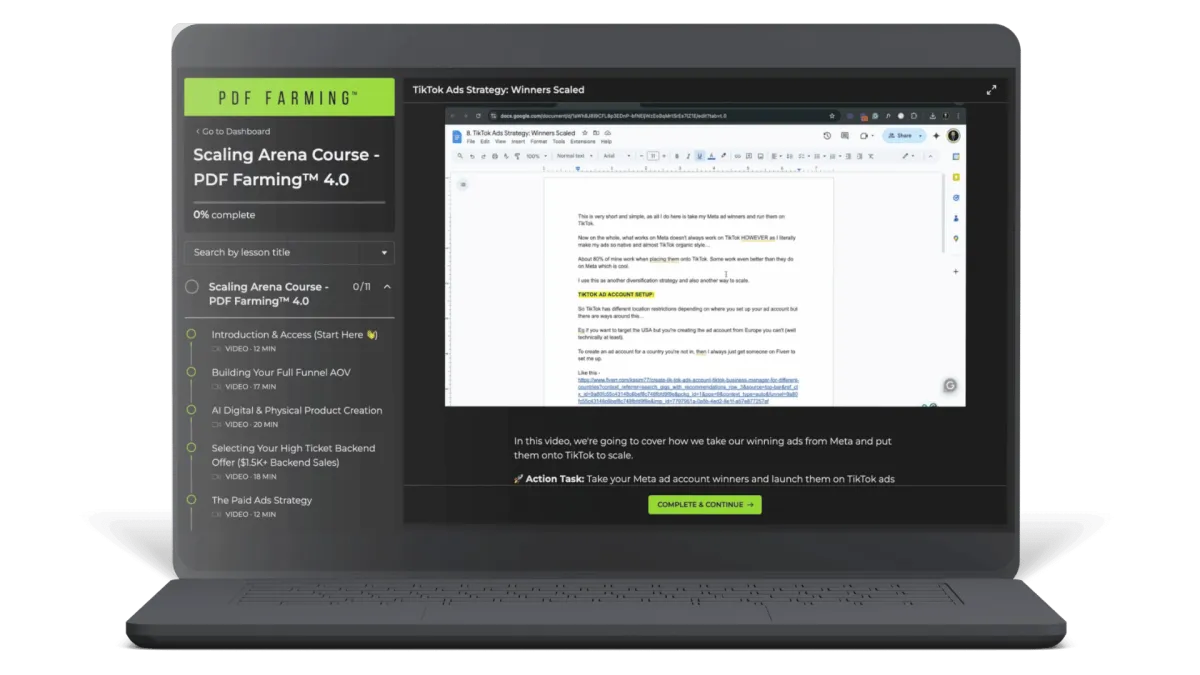Open The Paid Ads Strategy lesson
Image resolution: width=1200 pixels, height=675 pixels.
[262, 500]
